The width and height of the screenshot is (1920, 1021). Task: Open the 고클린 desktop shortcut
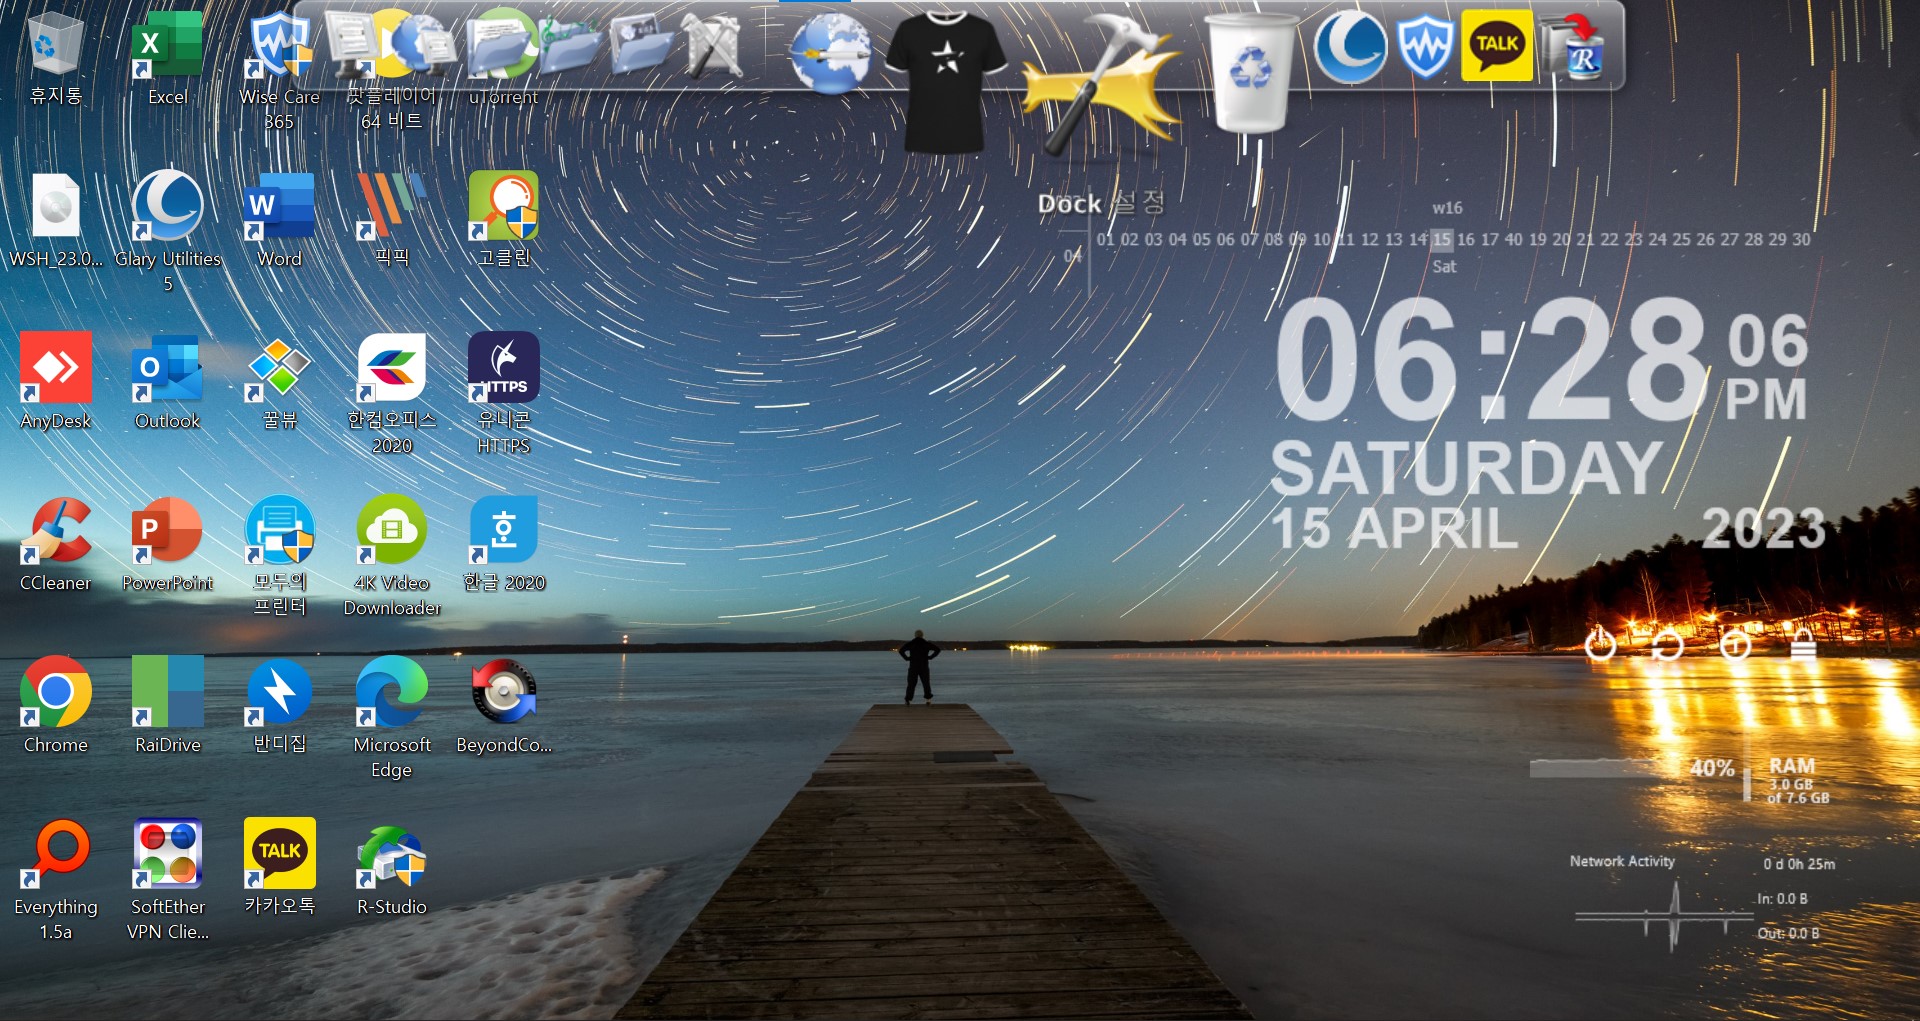point(503,220)
